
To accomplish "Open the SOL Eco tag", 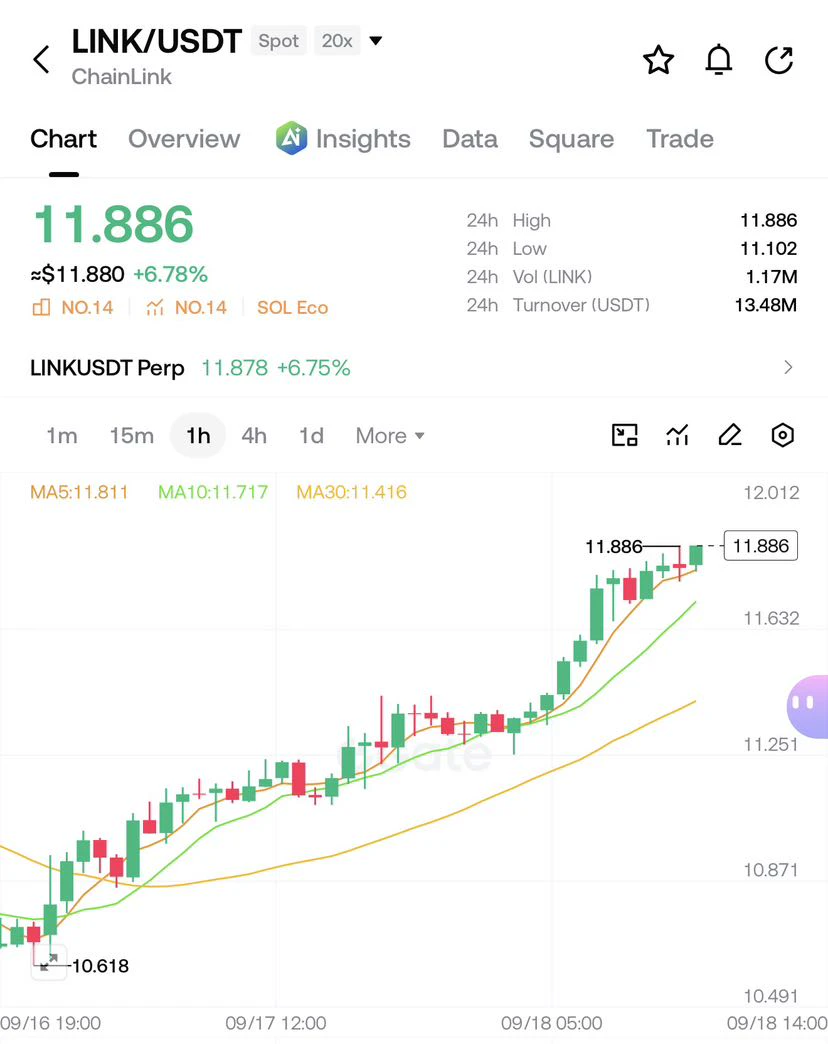I will [x=292, y=308].
